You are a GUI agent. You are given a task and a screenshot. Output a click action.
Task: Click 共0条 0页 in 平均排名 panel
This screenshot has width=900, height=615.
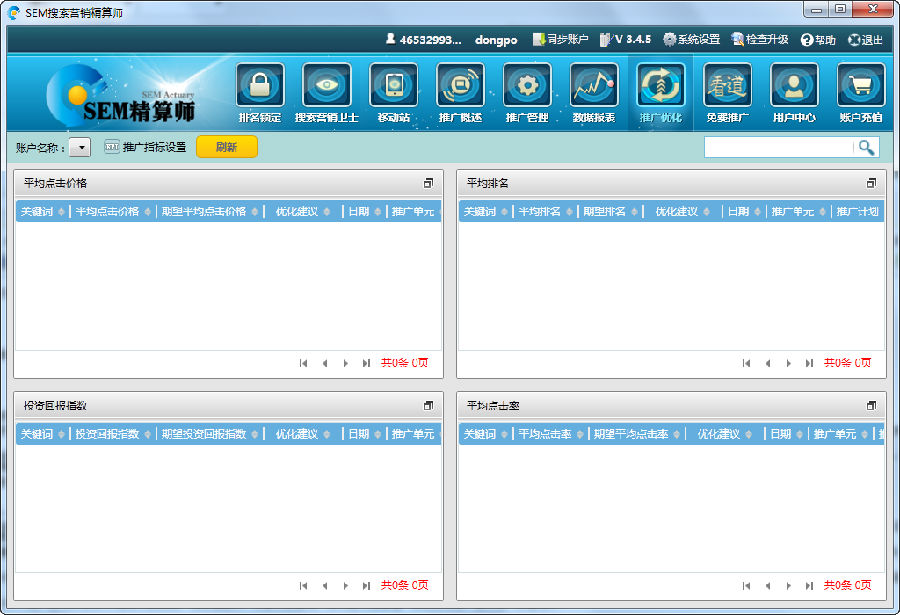point(847,363)
